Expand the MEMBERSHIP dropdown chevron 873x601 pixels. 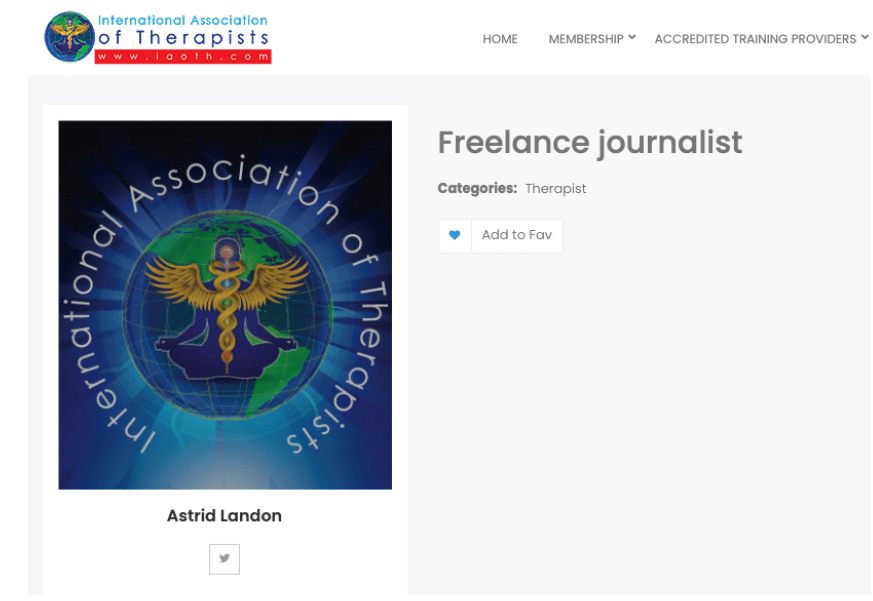click(632, 37)
